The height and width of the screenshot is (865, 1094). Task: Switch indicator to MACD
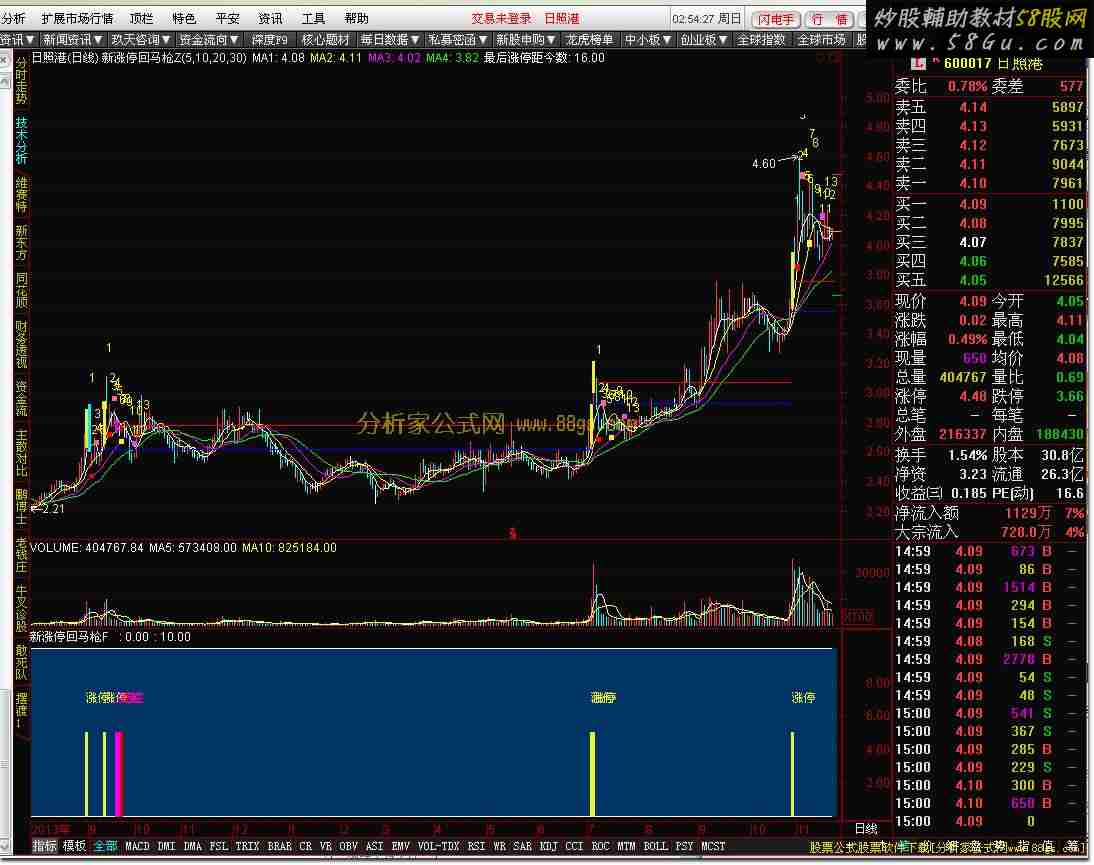click(138, 846)
